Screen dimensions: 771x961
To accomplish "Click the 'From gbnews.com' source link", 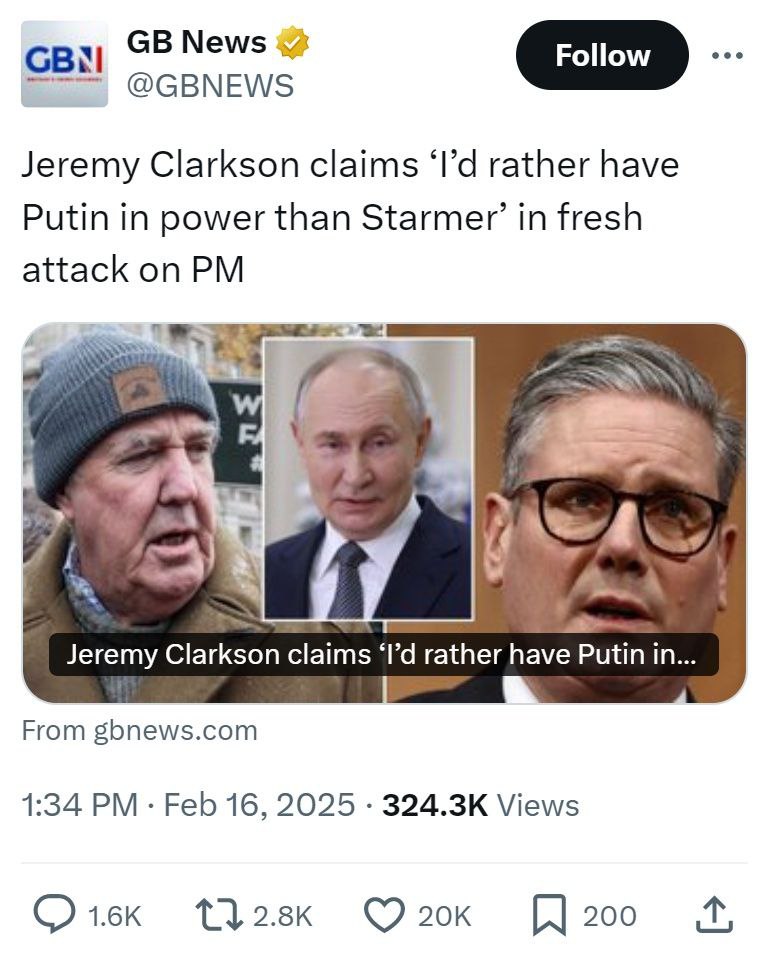I will [140, 731].
